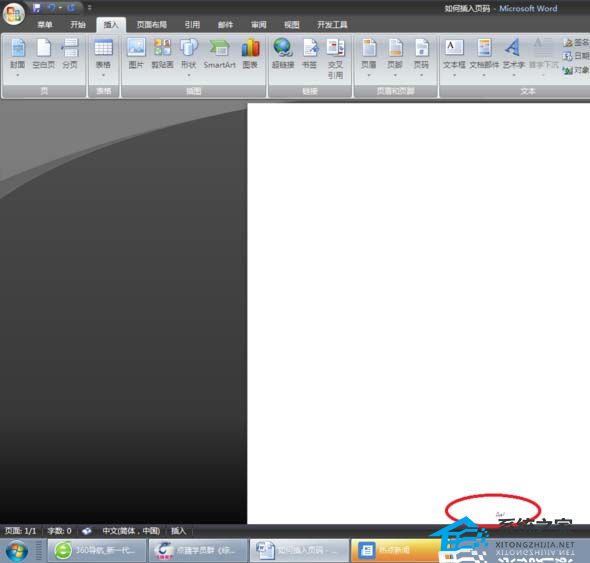Click the Bookmark (书签) icon
Screen dimensions: 590x563
point(310,48)
